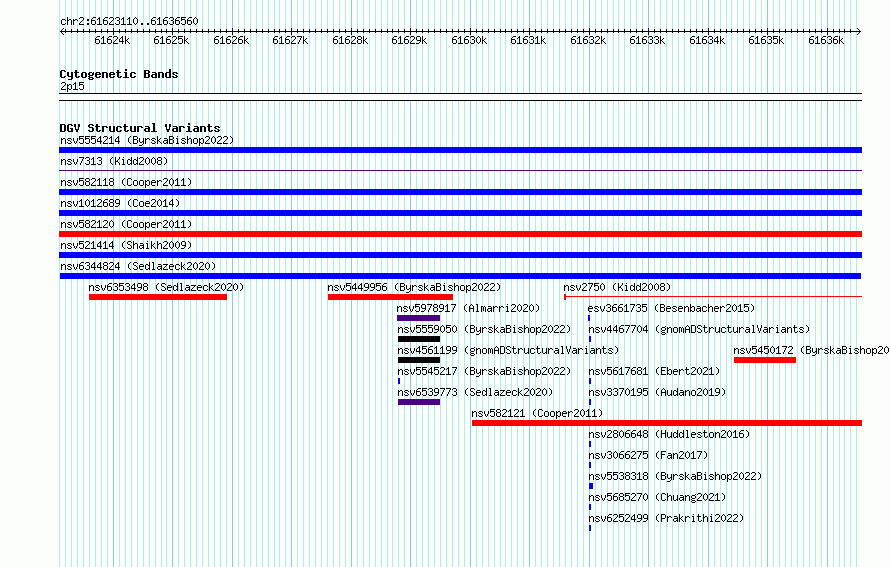The width and height of the screenshot is (890, 567).
Task: Click the 61628k ruler tick label
Action: pos(350,40)
